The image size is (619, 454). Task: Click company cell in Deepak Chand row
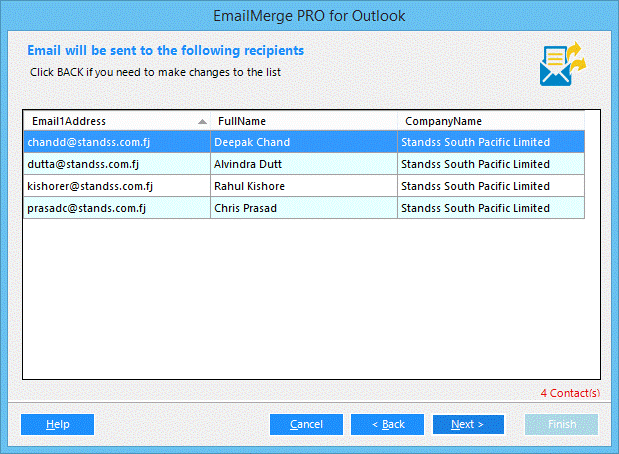point(491,142)
